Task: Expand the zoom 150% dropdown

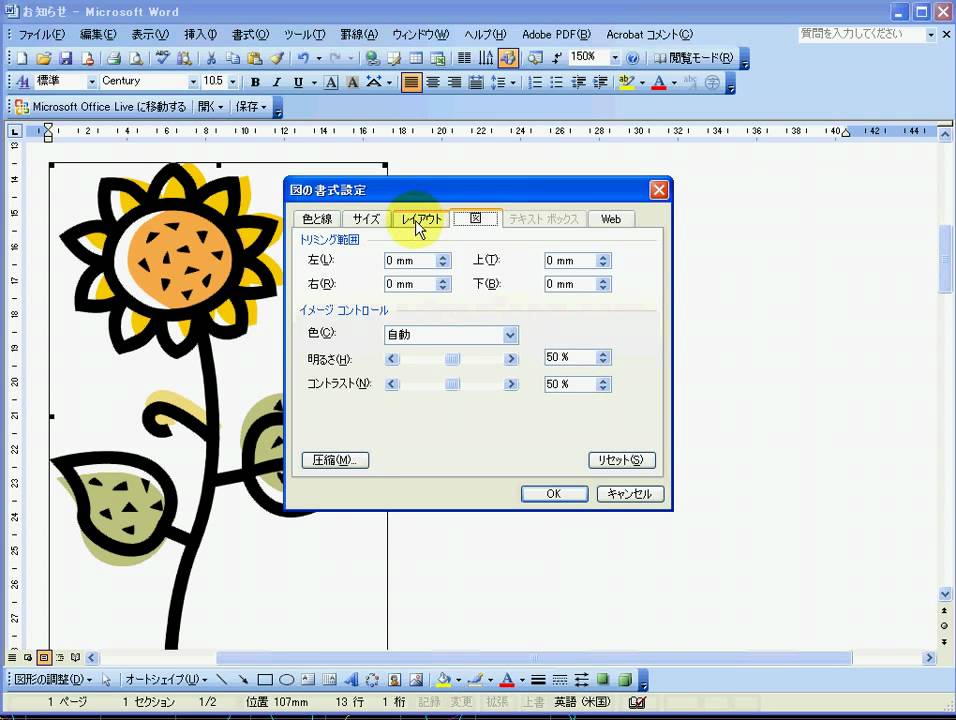Action: point(614,58)
